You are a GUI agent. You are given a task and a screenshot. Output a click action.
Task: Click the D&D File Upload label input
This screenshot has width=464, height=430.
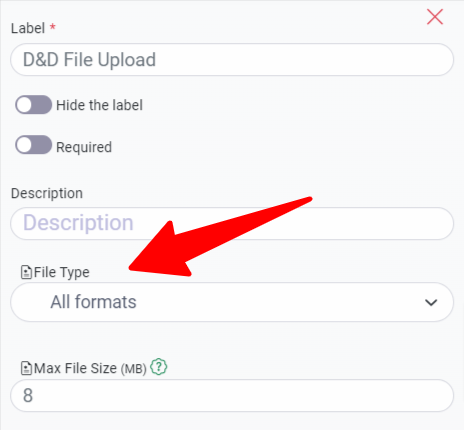[232, 60]
